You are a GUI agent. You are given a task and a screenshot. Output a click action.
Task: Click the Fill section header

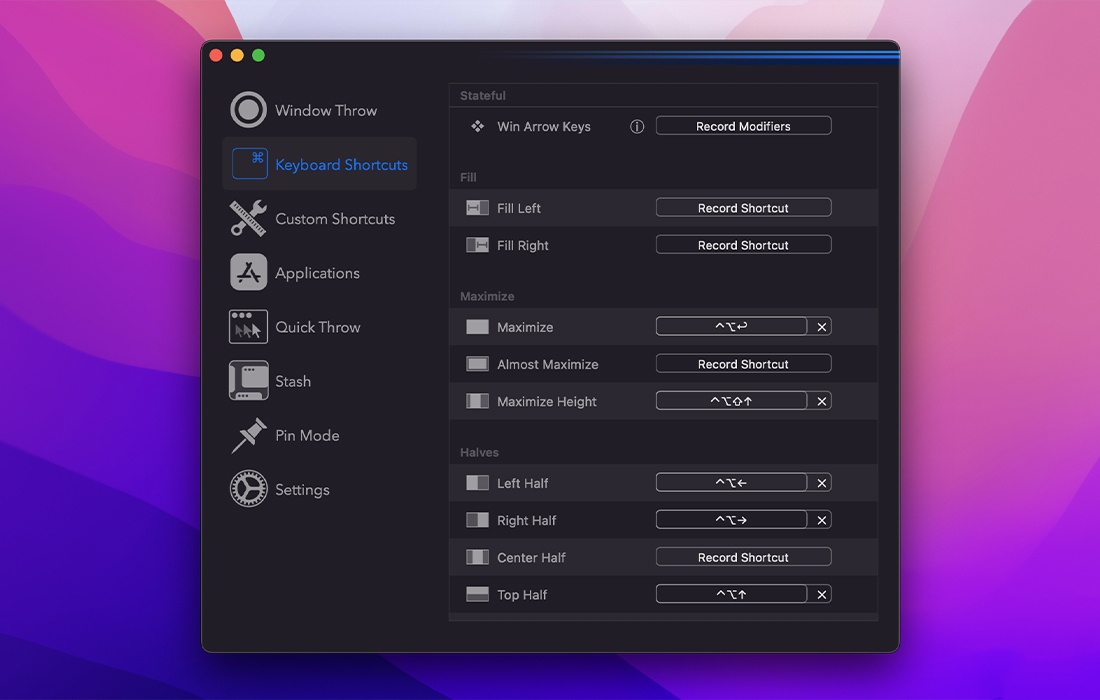[x=468, y=177]
